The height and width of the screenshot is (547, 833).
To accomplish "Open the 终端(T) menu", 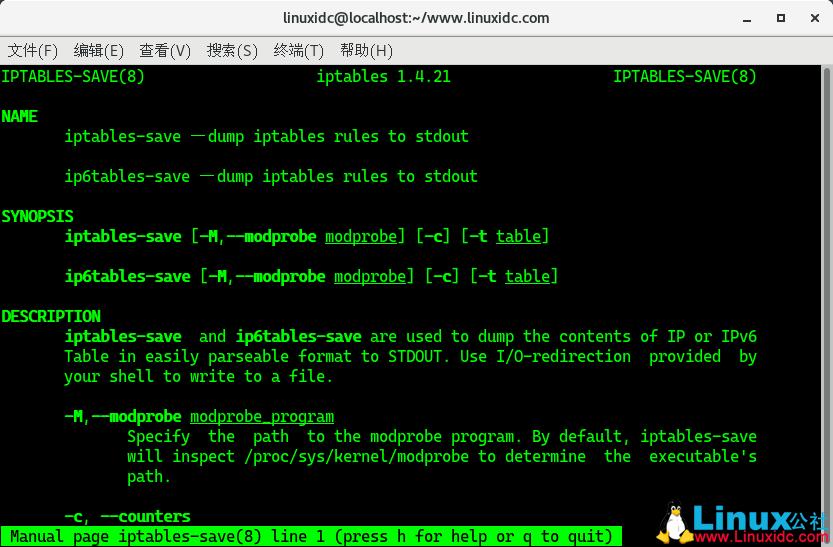I will pyautogui.click(x=299, y=50).
